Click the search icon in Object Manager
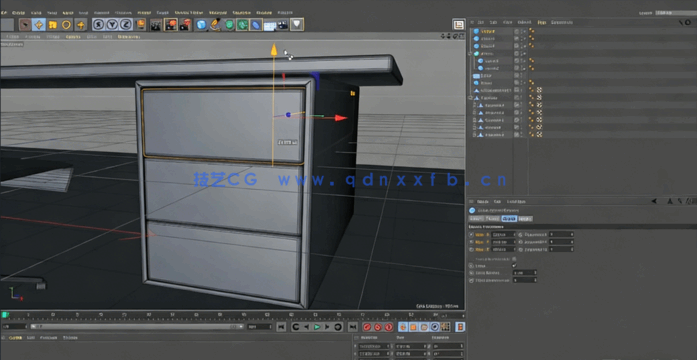The image size is (697, 360). click(x=681, y=22)
